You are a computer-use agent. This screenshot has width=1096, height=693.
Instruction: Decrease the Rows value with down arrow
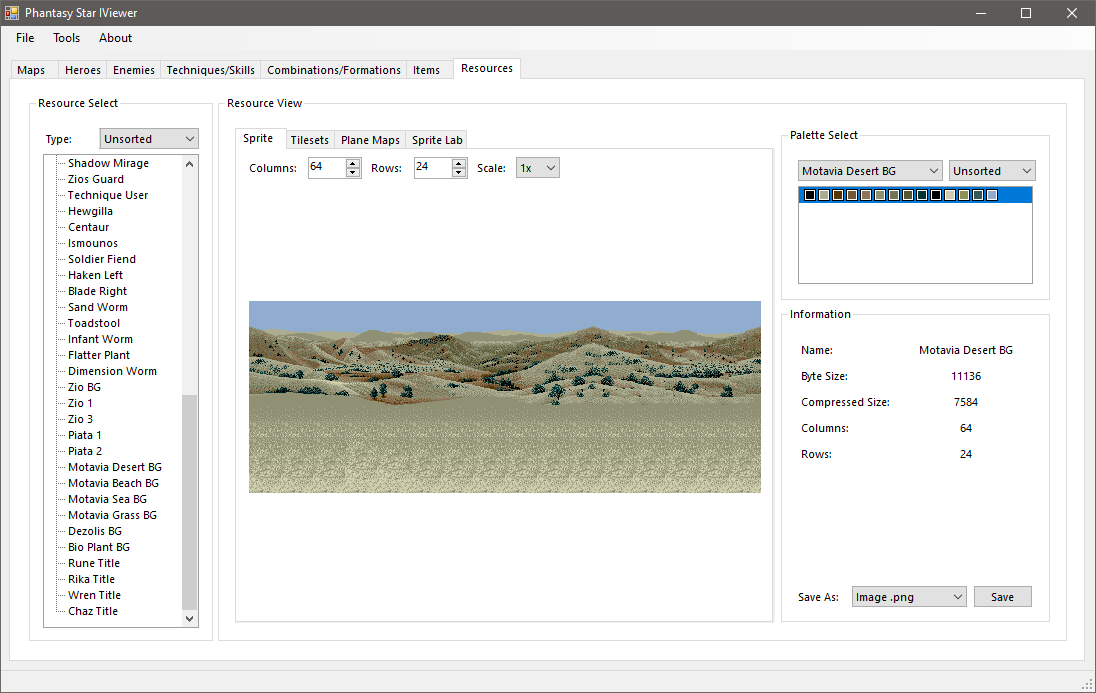click(459, 173)
